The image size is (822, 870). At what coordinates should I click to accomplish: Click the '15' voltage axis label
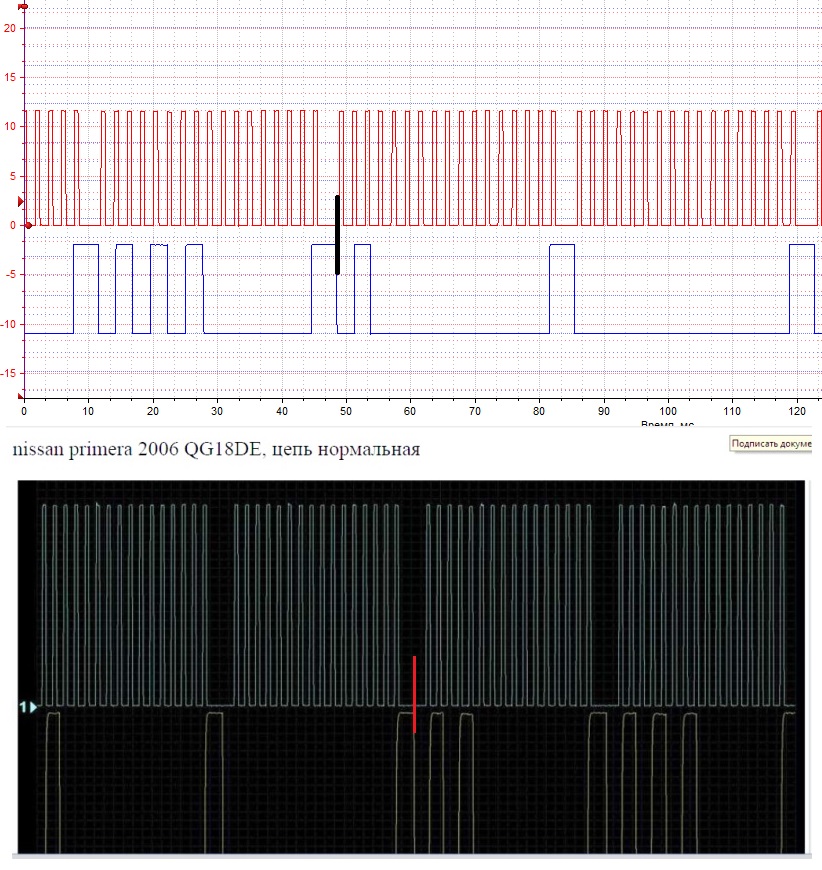[x=10, y=77]
